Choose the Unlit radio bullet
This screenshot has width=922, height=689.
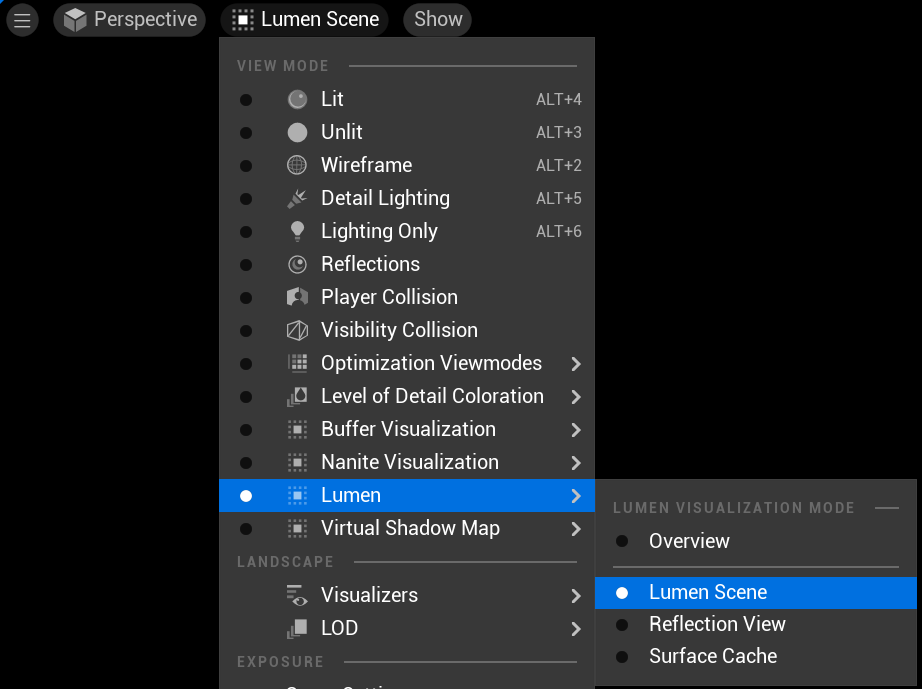246,132
